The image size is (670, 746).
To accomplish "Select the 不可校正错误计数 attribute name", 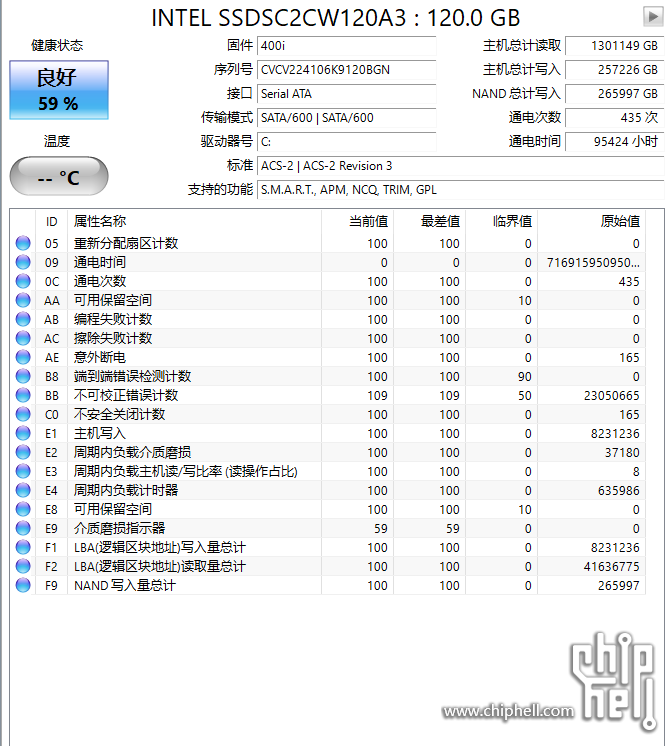I will 126,395.
